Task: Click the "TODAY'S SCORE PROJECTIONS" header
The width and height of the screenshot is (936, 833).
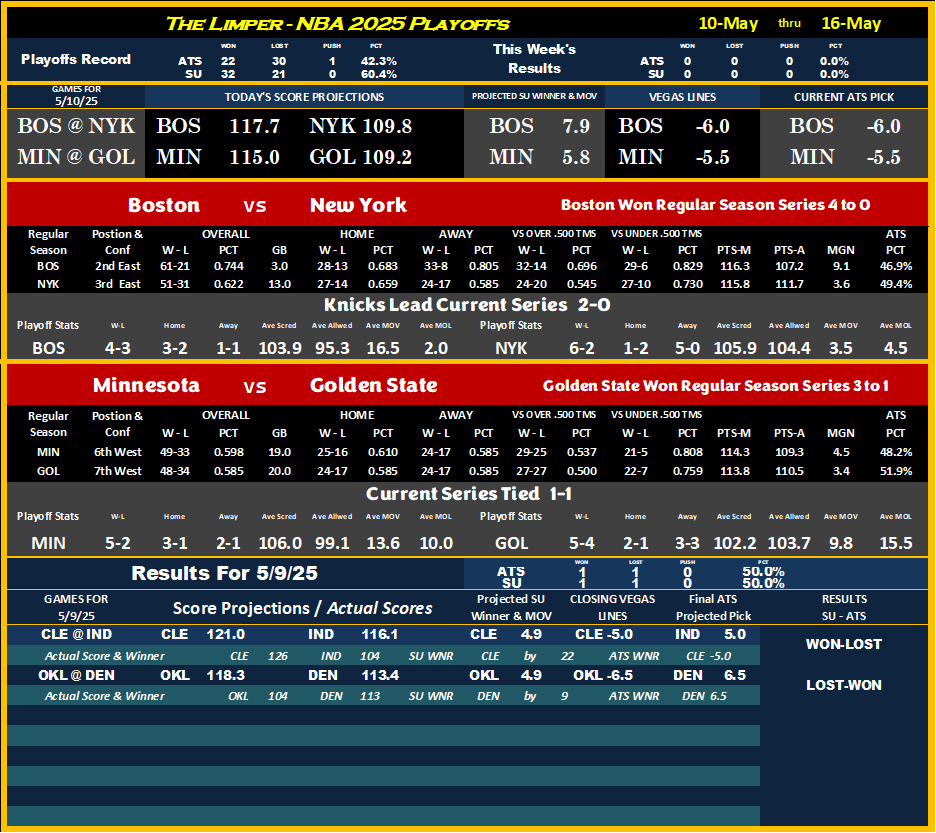Action: pos(304,97)
